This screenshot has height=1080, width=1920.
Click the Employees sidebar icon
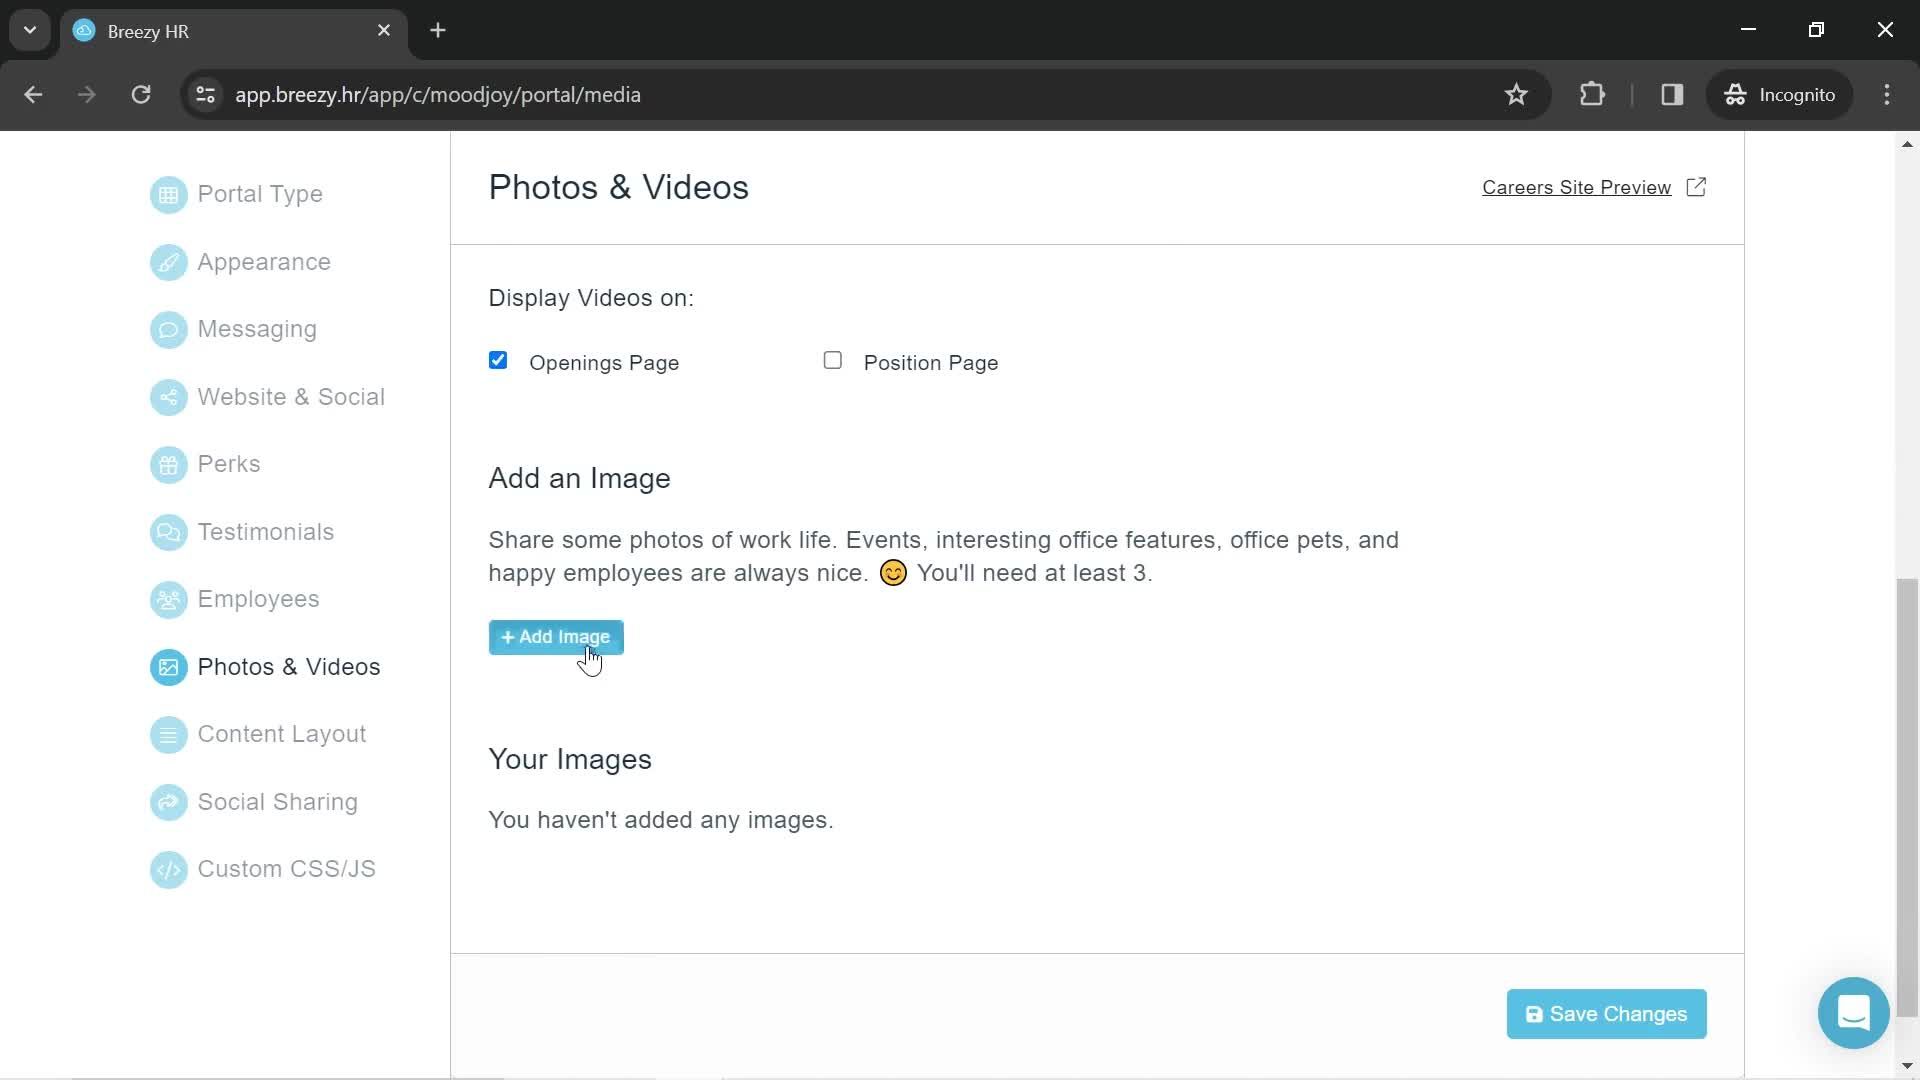167,600
